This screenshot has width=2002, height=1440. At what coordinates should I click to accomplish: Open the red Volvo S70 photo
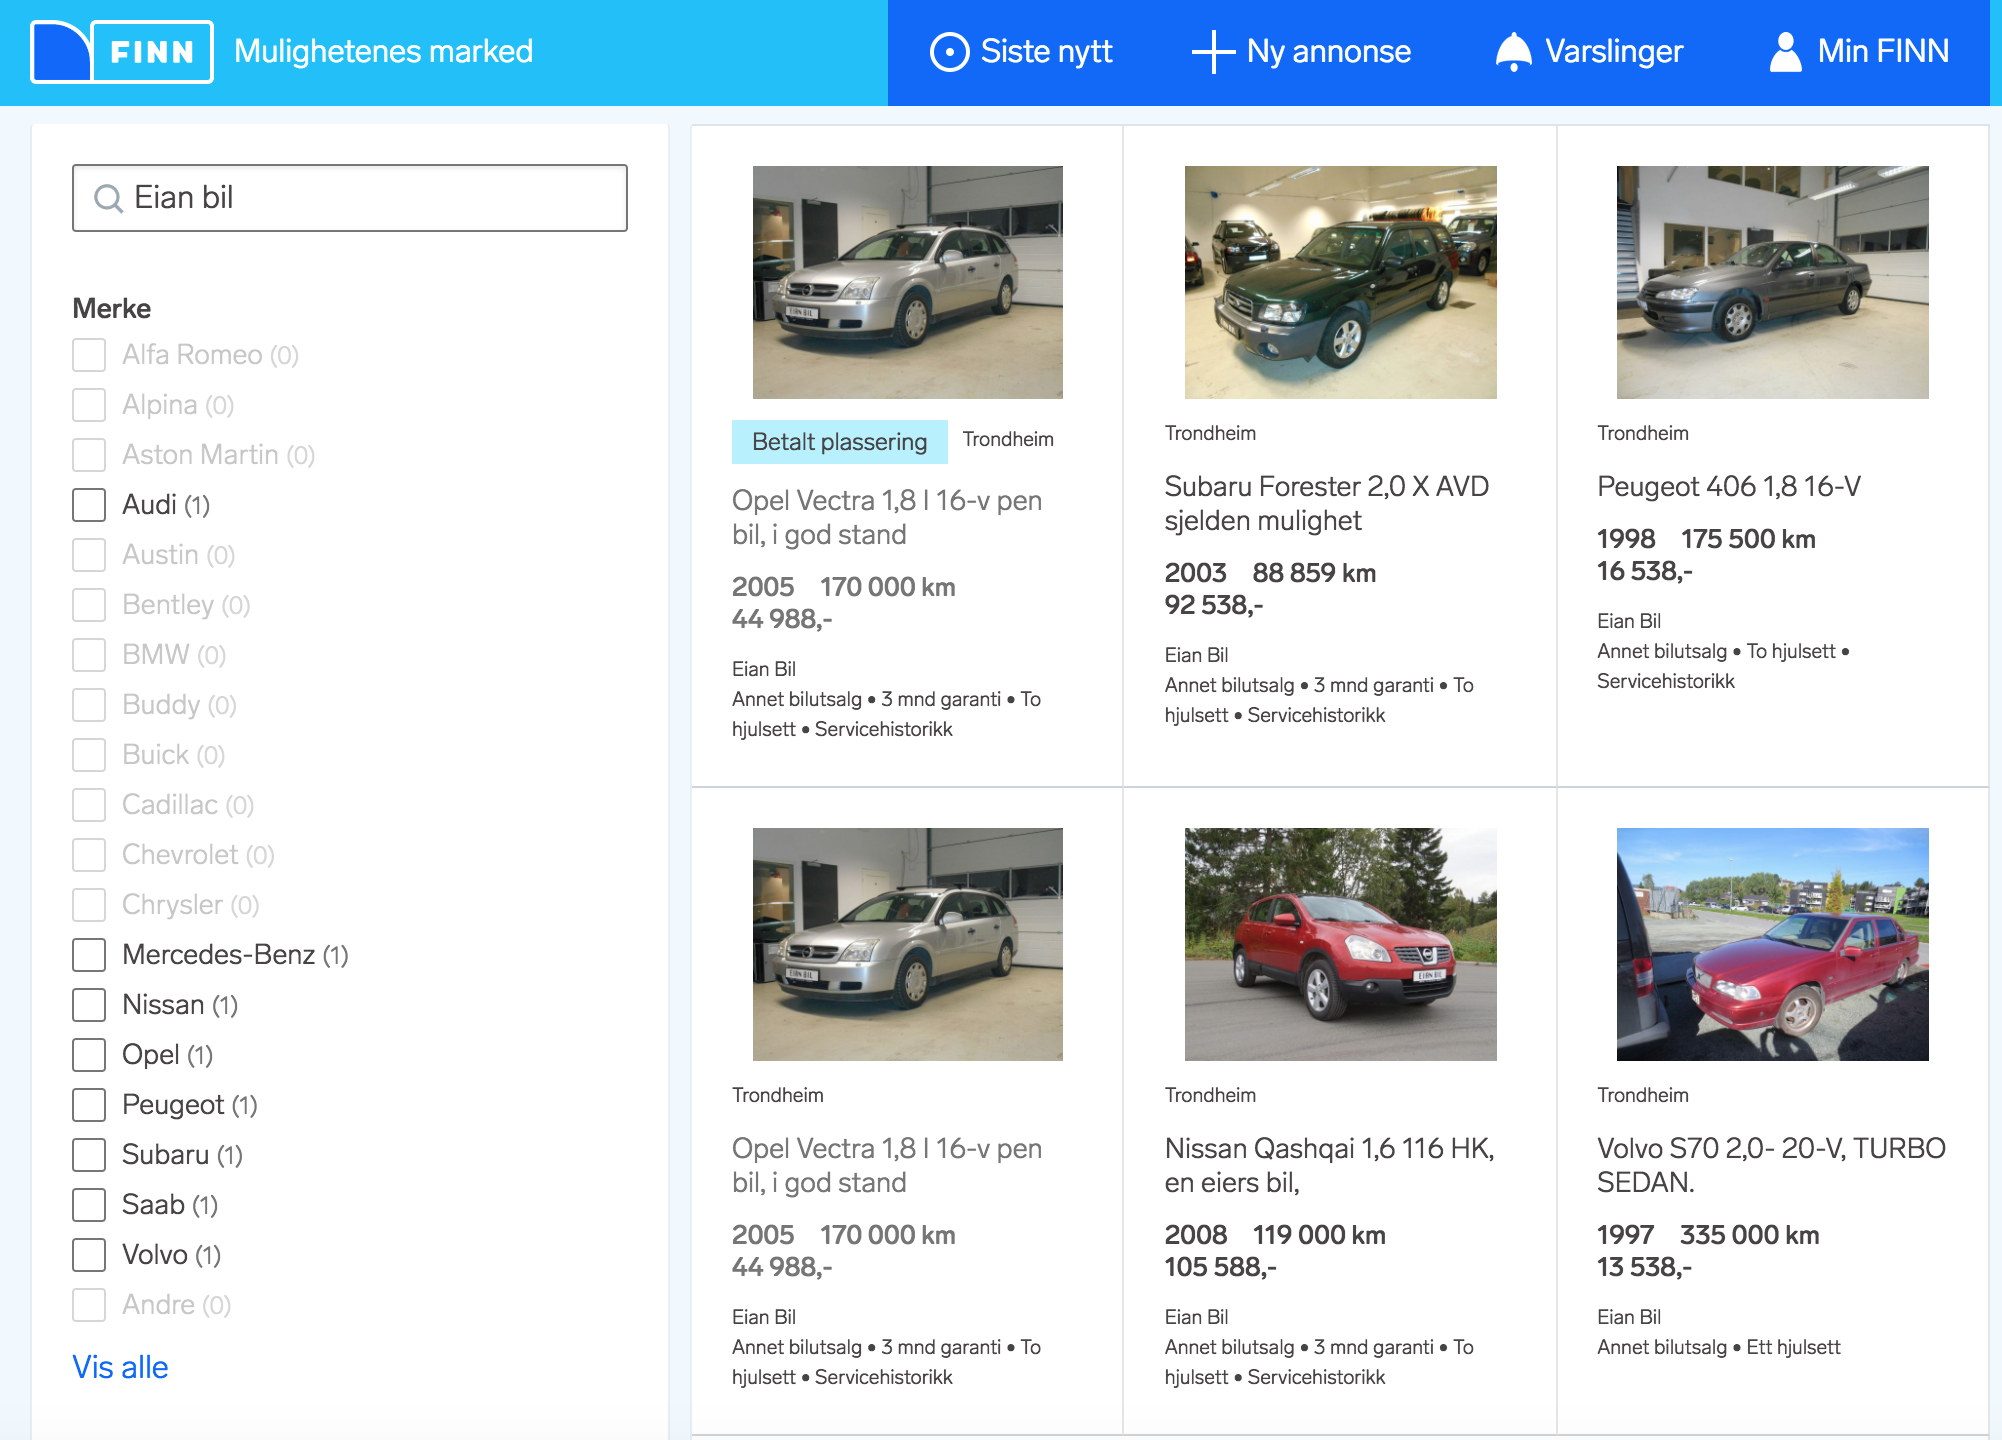coord(1772,944)
